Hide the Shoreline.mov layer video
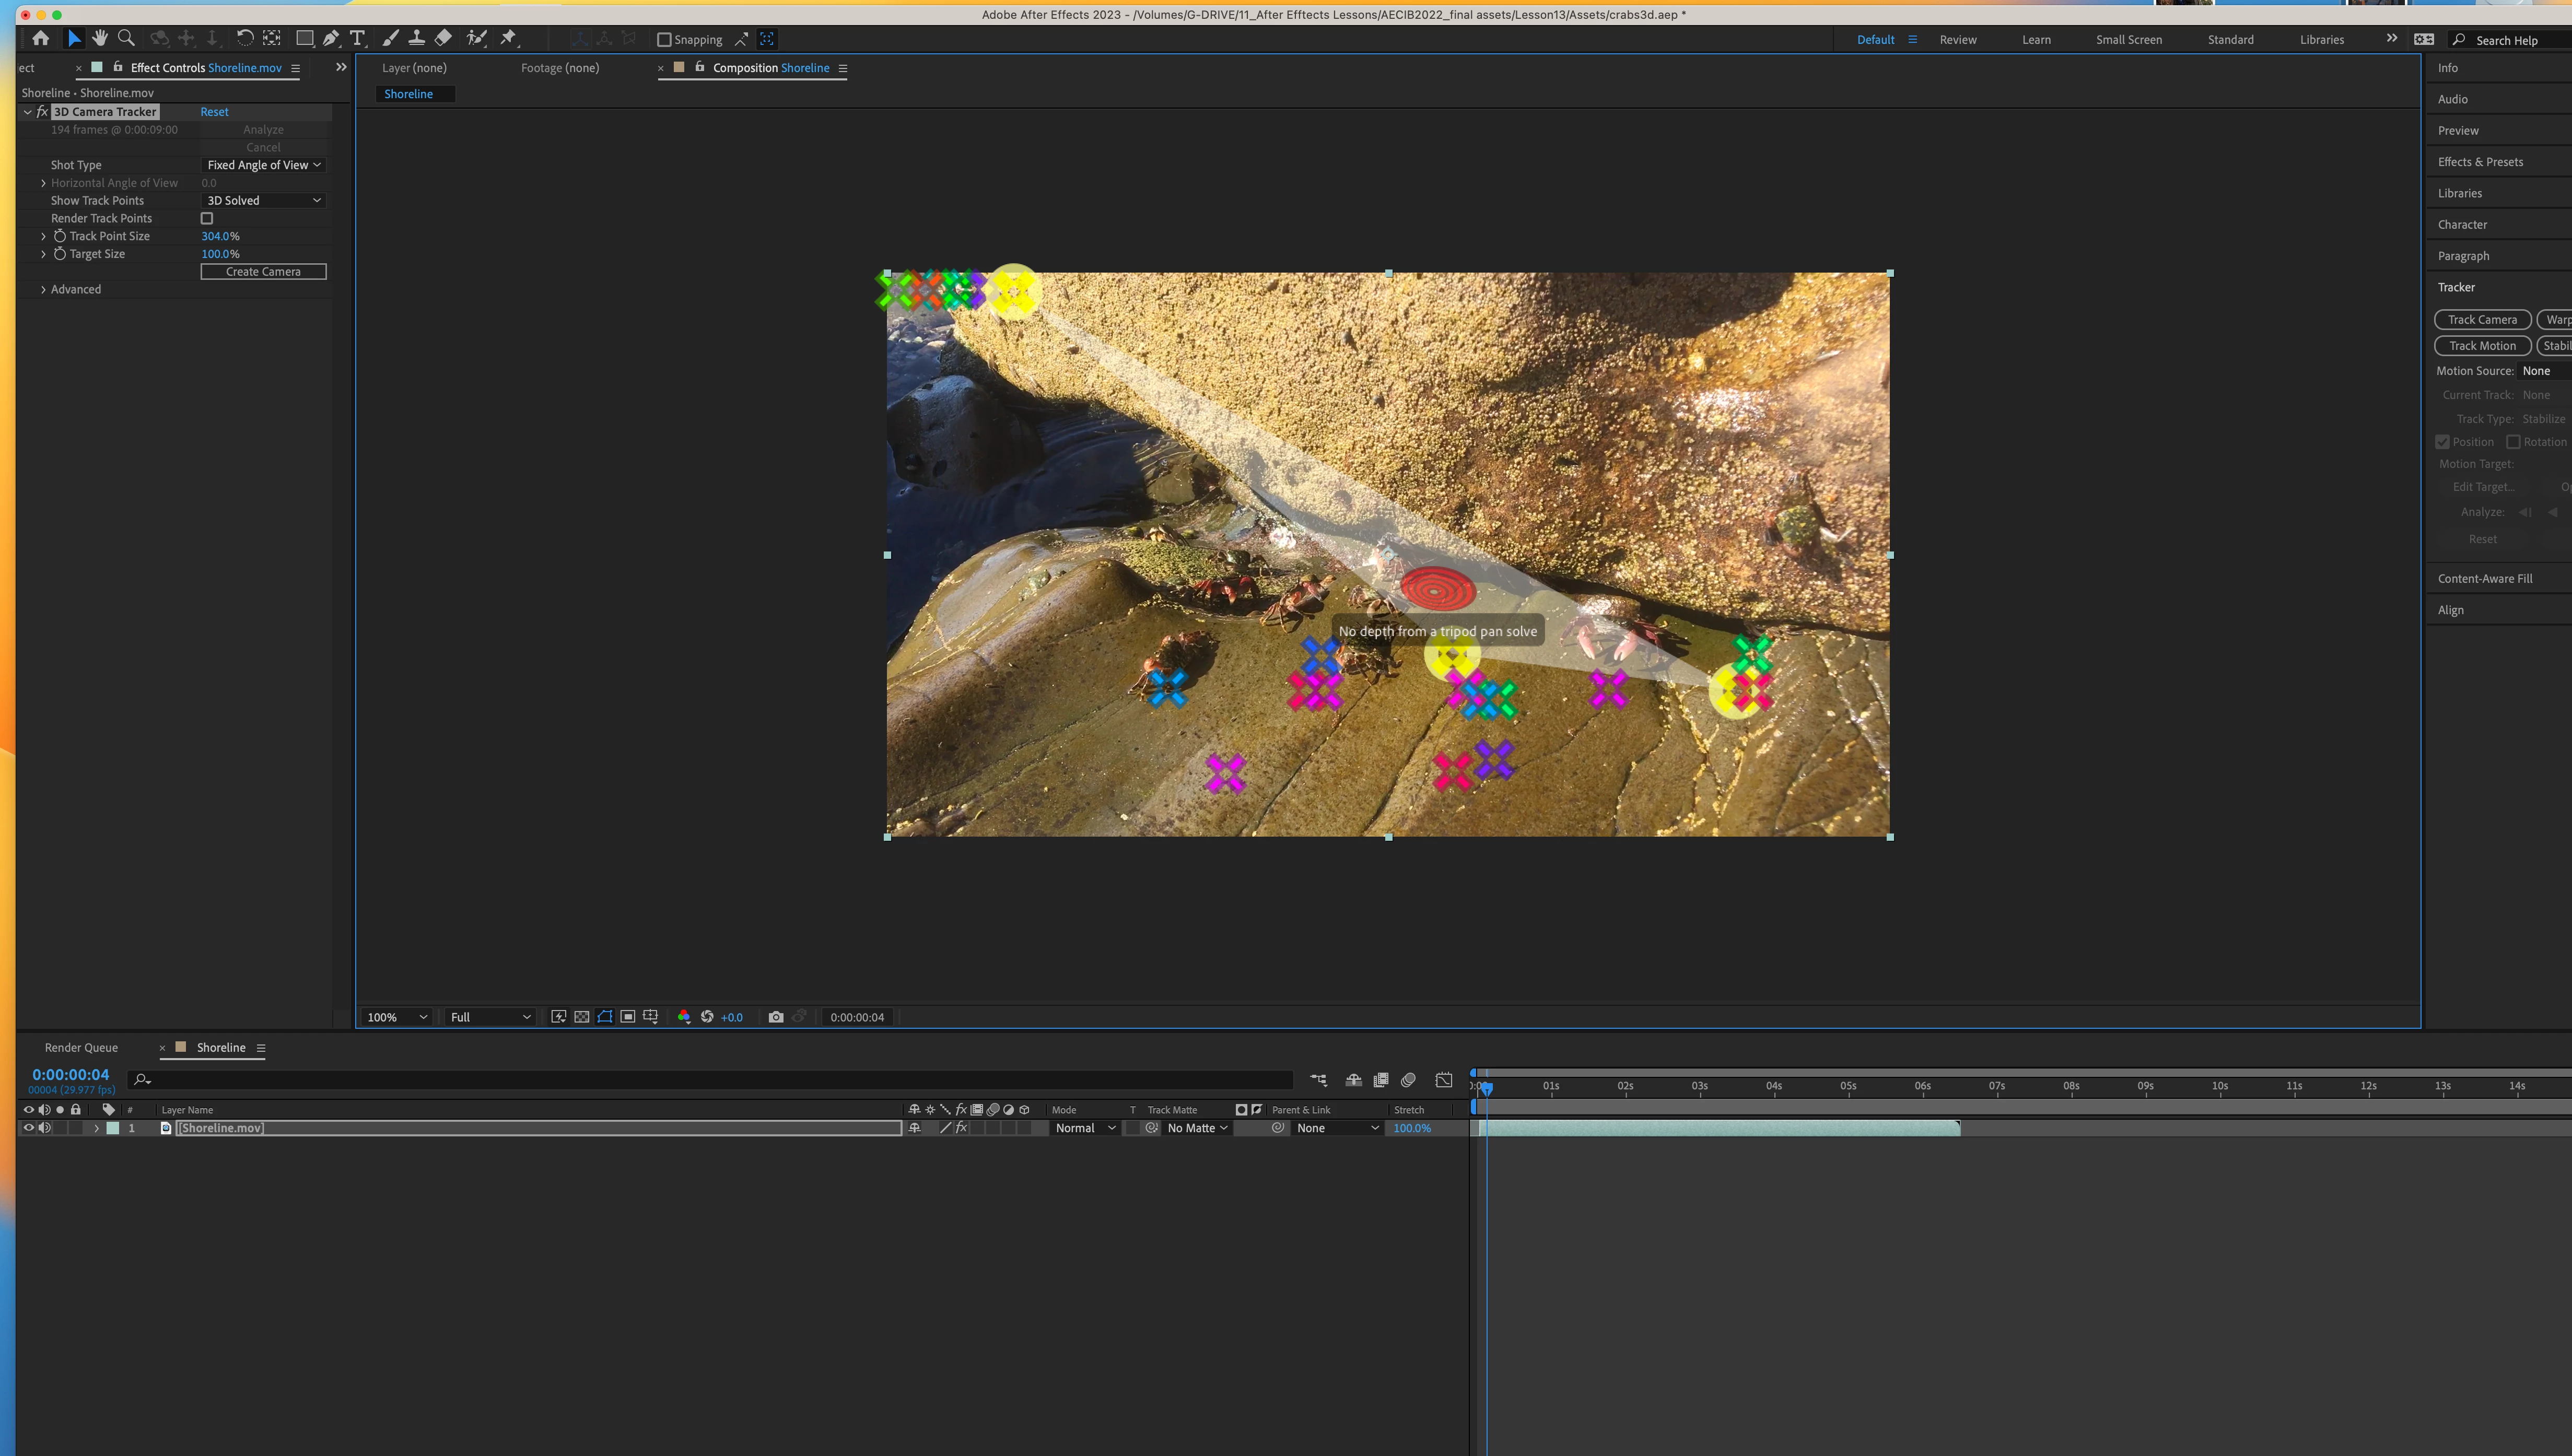Viewport: 2572px width, 1456px height. [x=28, y=1128]
